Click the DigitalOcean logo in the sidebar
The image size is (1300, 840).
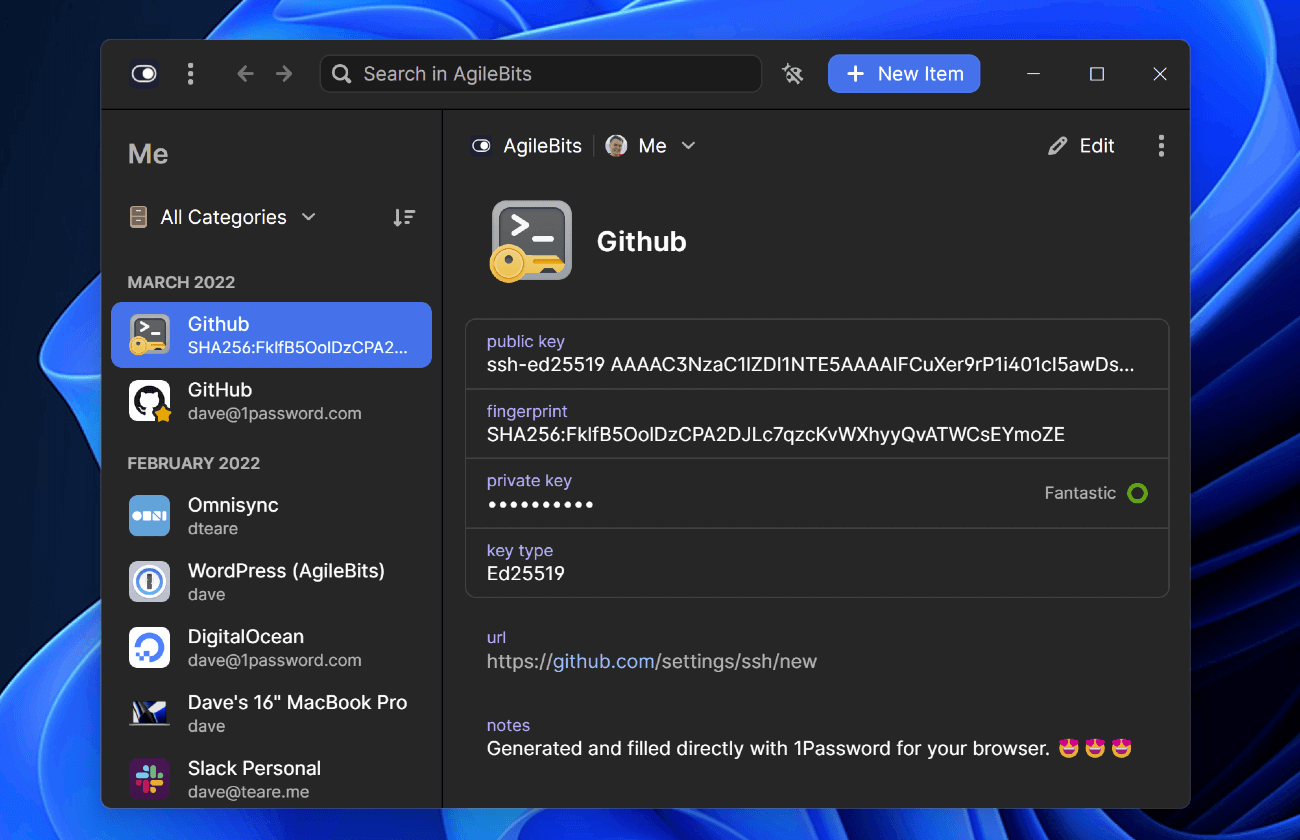coord(149,647)
